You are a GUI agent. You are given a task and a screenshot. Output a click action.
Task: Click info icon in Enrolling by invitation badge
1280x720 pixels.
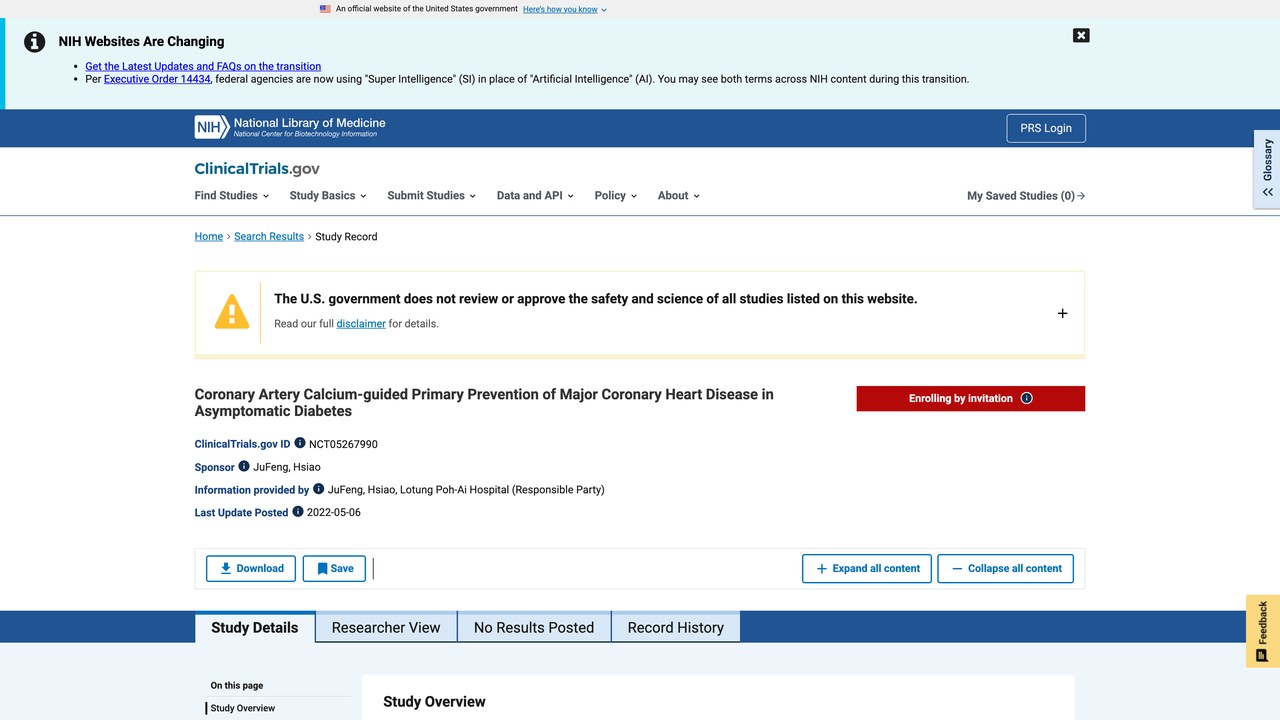point(1026,398)
